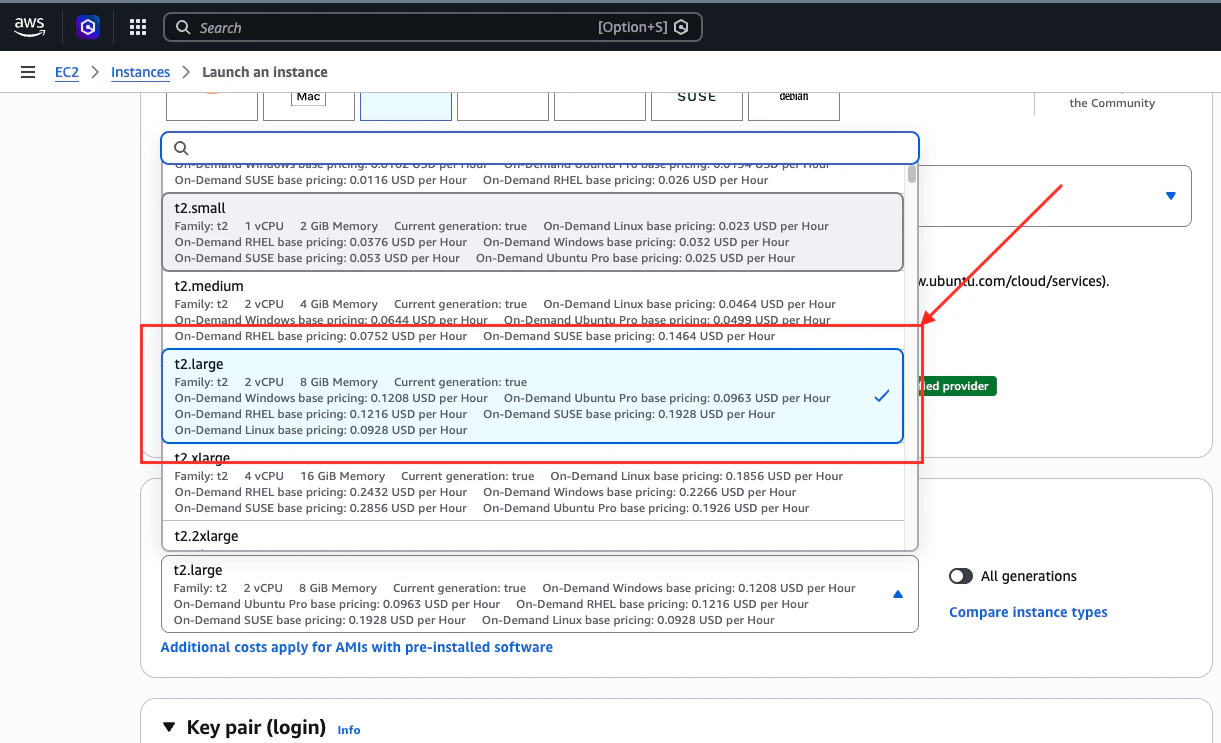Image resolution: width=1221 pixels, height=743 pixels.
Task: Choose t2.small instance type option
Action: click(532, 232)
